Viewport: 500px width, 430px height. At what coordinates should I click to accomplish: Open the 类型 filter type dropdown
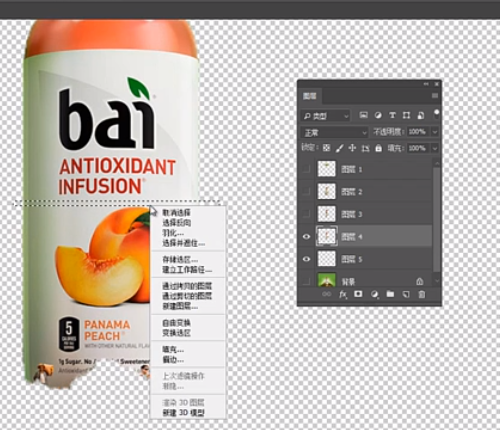[326, 116]
